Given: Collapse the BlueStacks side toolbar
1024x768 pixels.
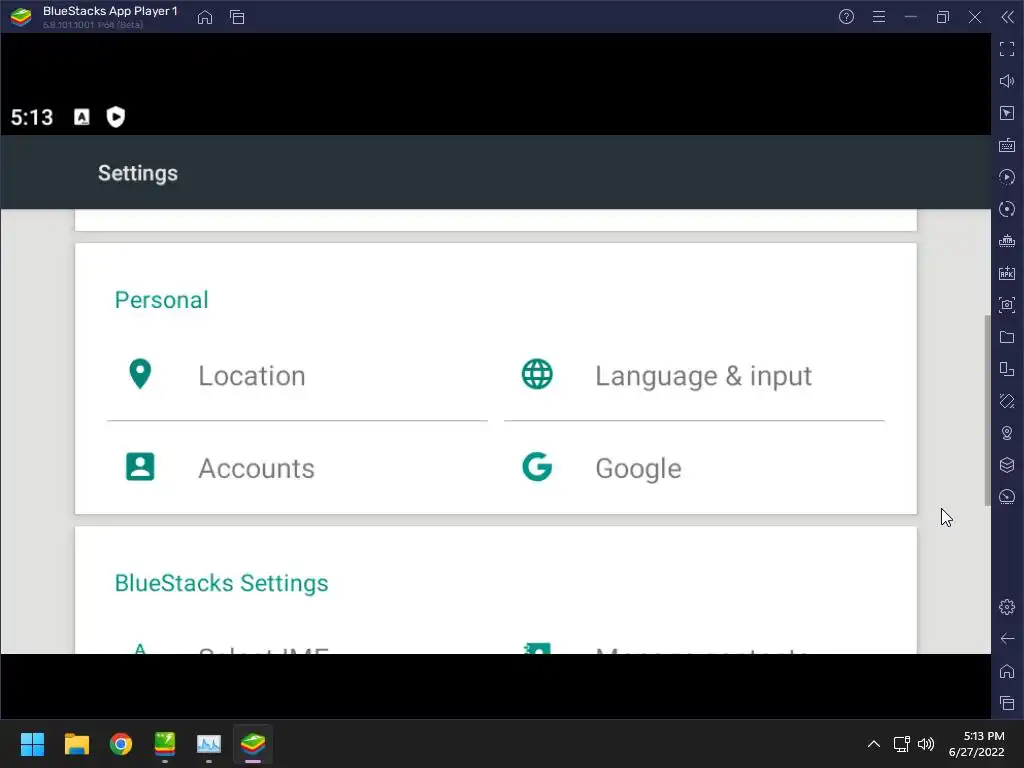Looking at the screenshot, I should click(1008, 17).
